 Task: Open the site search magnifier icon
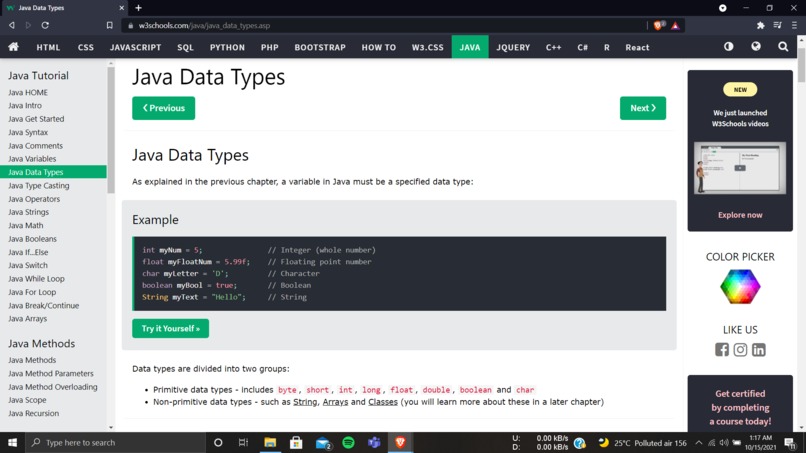click(x=783, y=47)
